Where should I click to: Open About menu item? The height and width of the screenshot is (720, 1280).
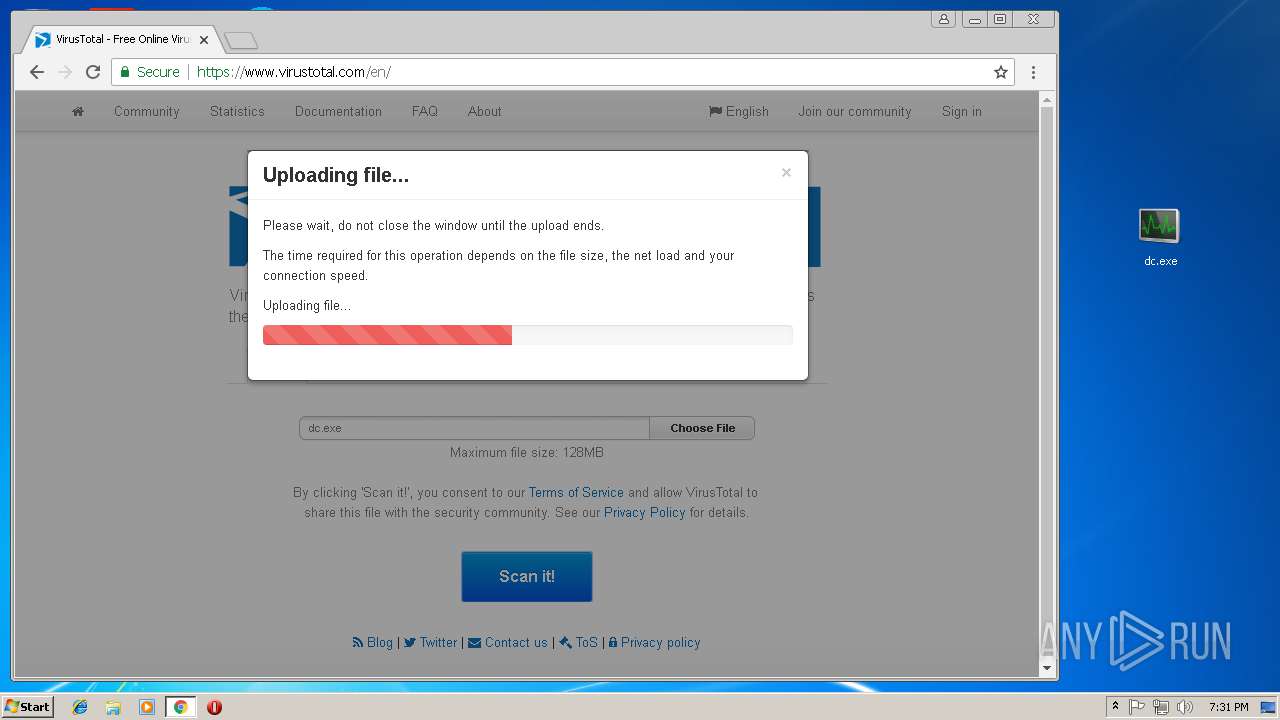(485, 111)
